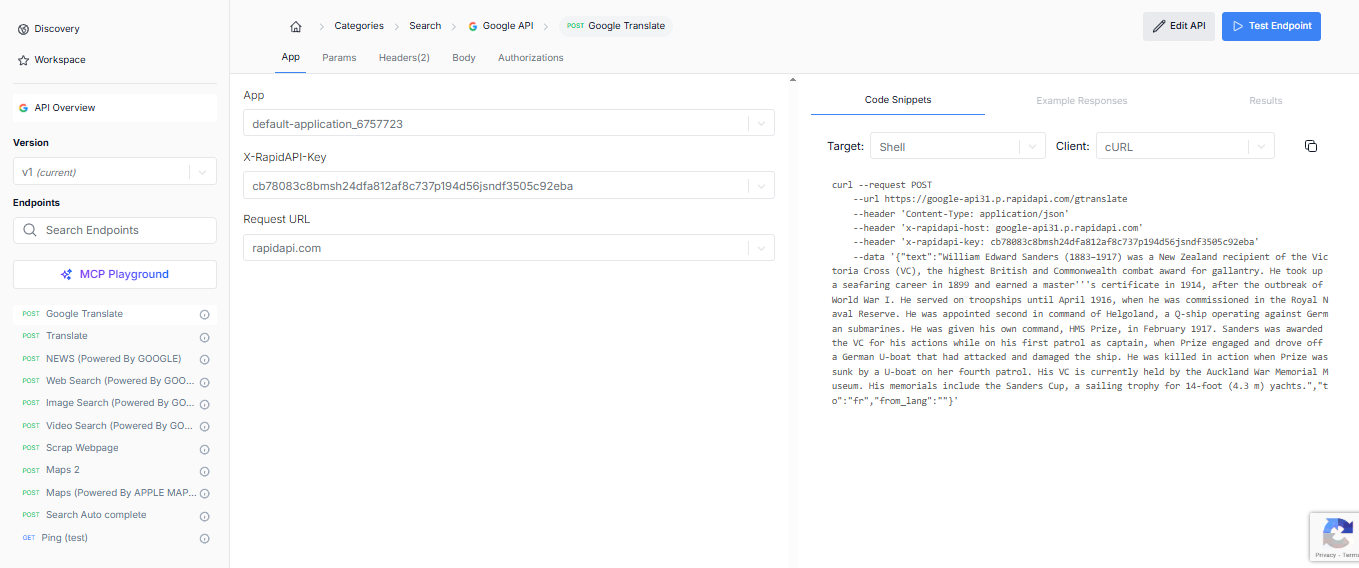Click the curl --request POST line
1359x568 pixels.
click(882, 185)
